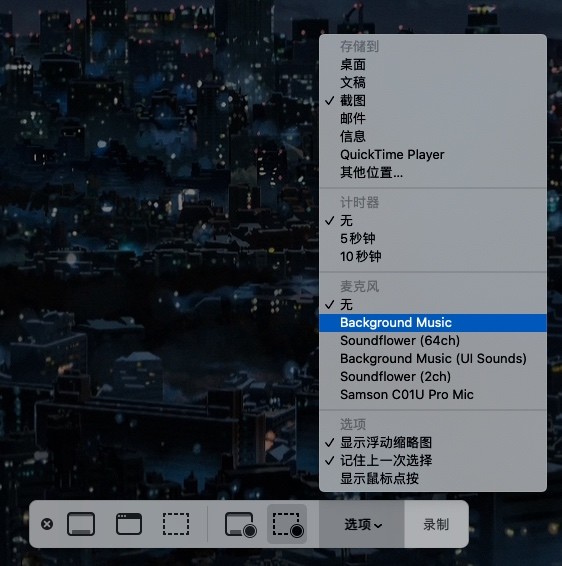562x566 pixels.
Task: Choose 邮件 as save destination
Action: coord(433,118)
